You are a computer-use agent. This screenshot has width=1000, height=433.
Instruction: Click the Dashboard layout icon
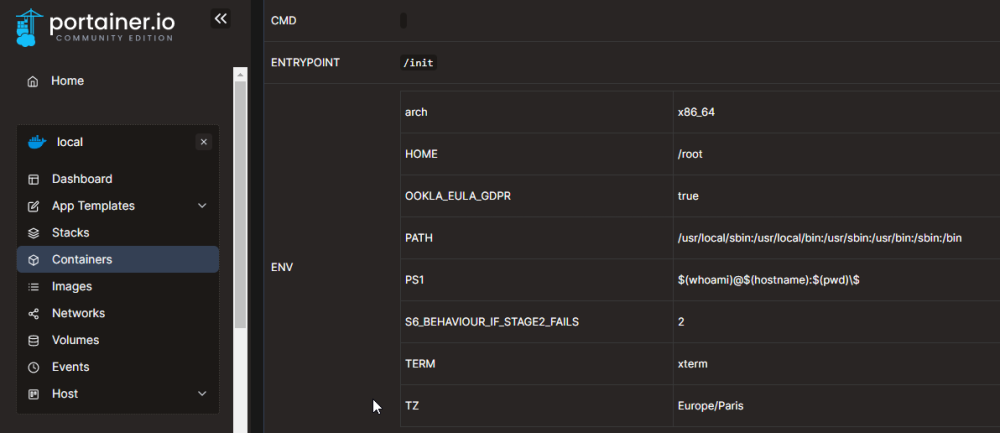(33, 179)
